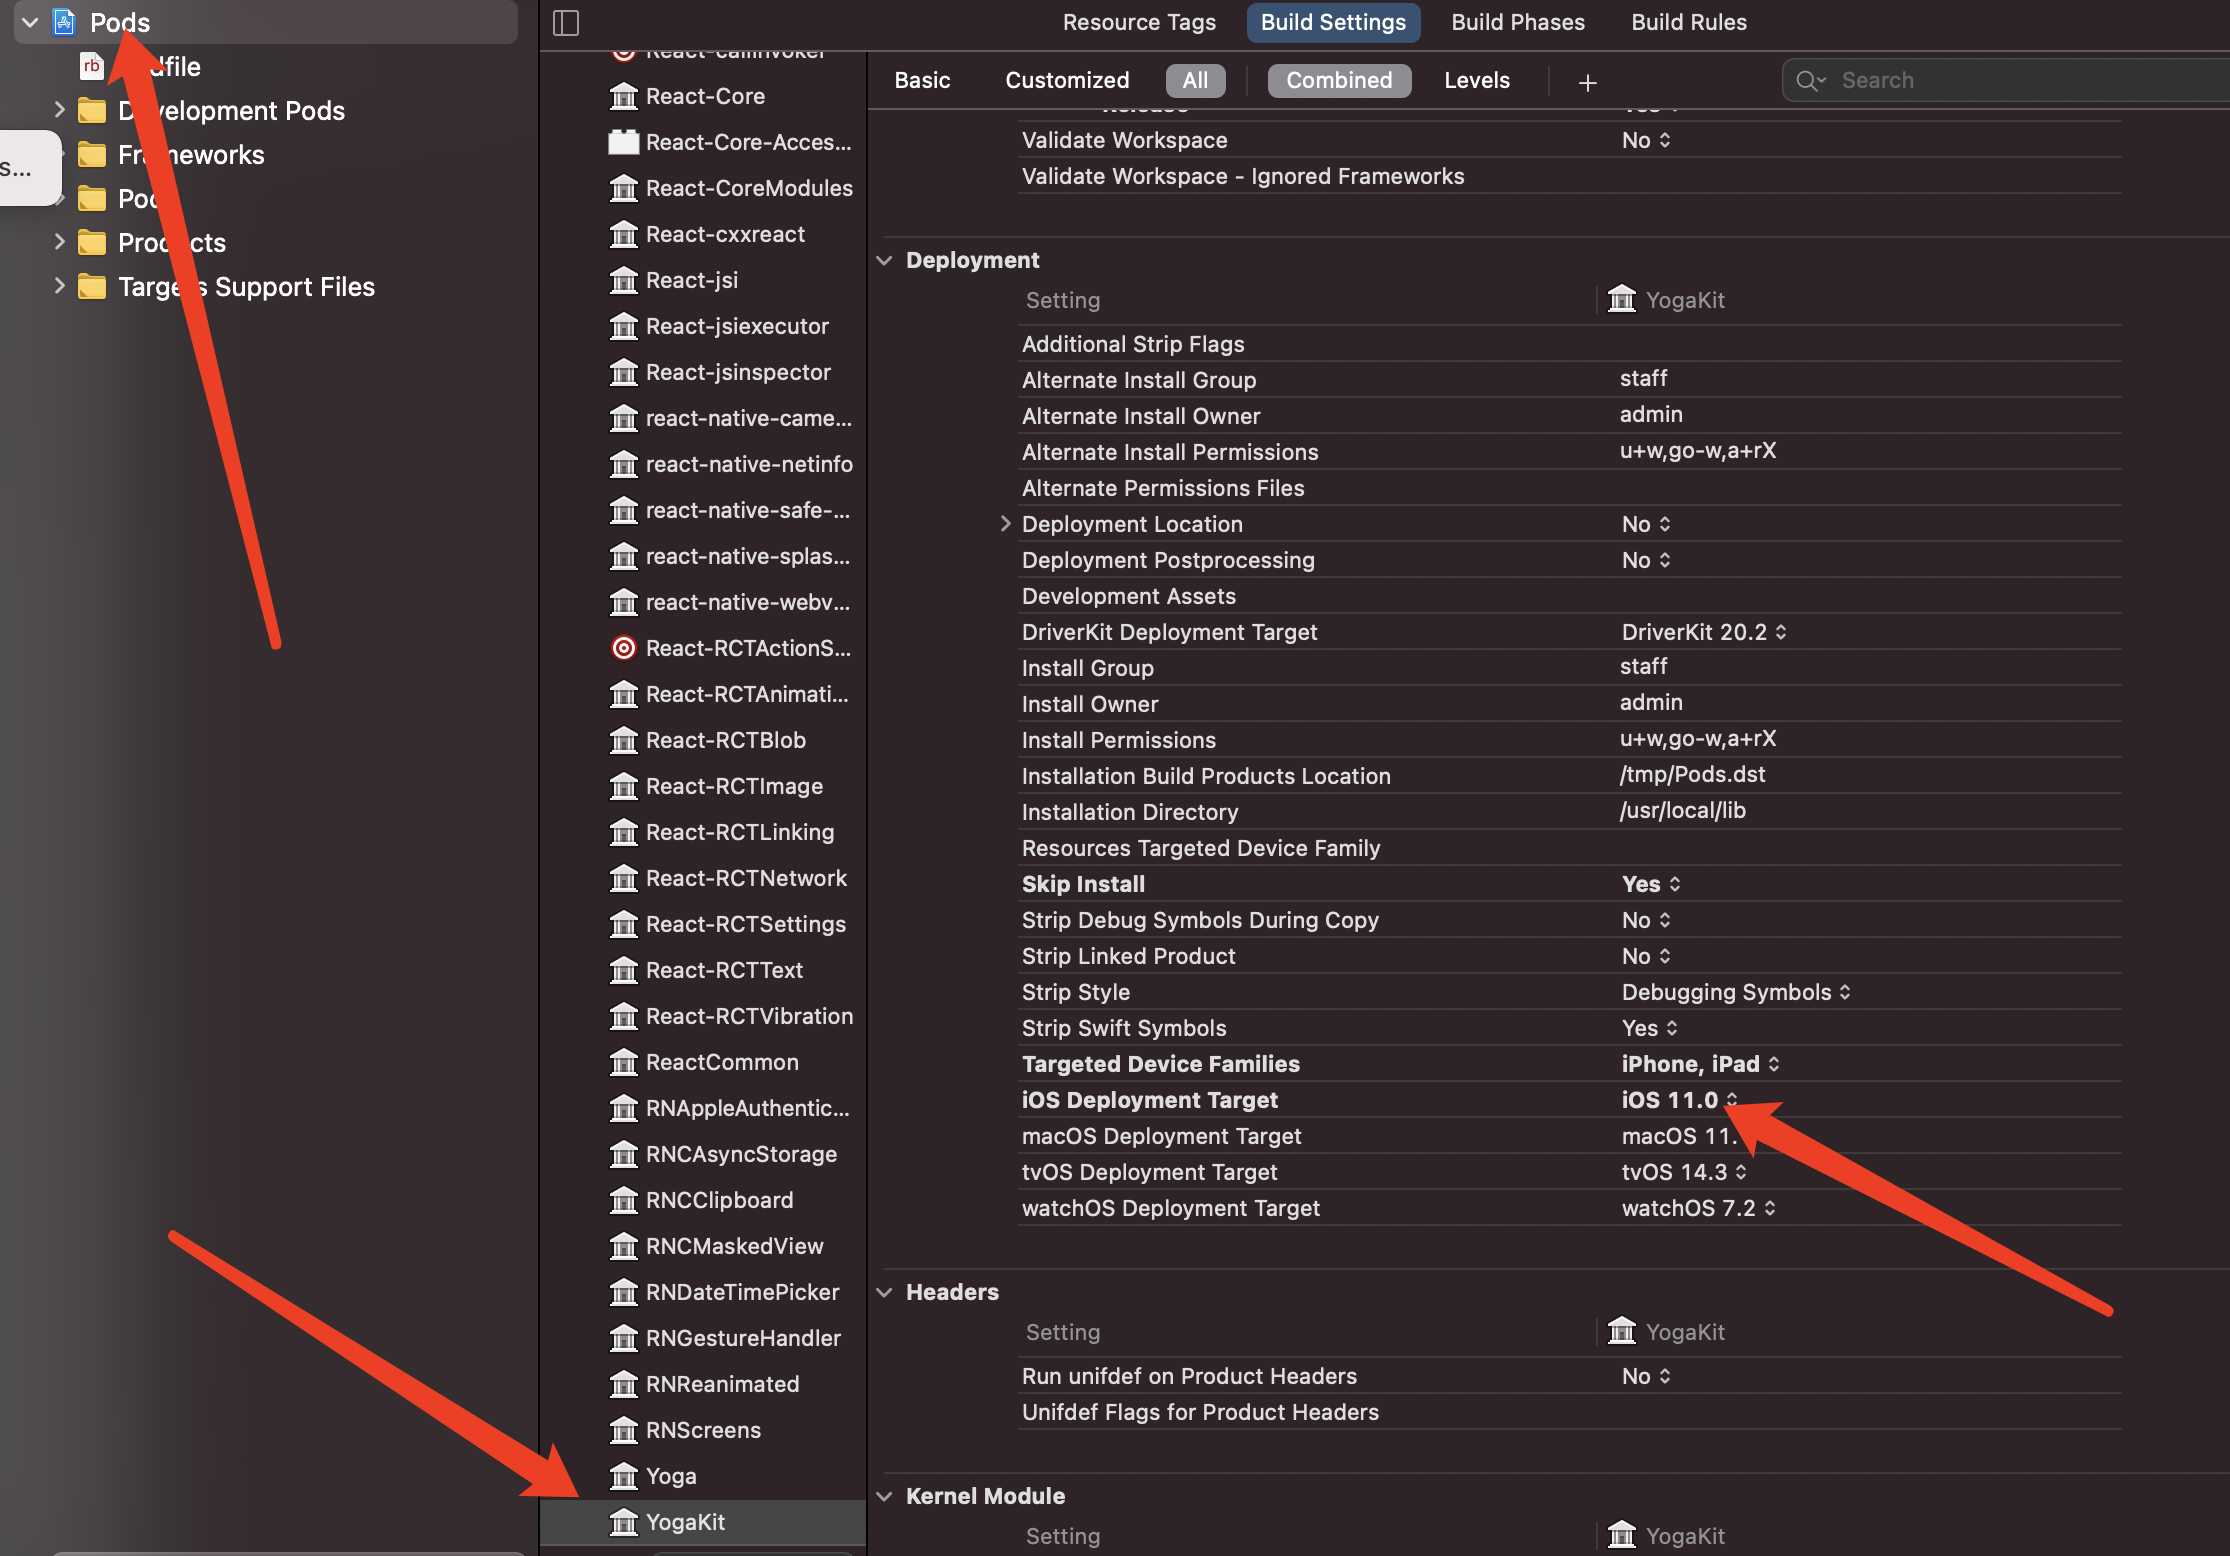2230x1556 pixels.
Task: Click the YogaKit target icon in the list
Action: 624,1522
